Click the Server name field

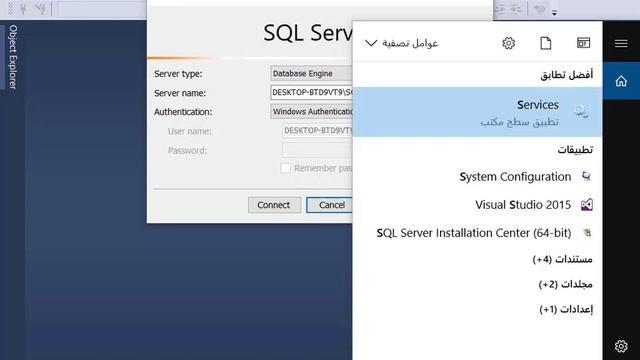311,93
